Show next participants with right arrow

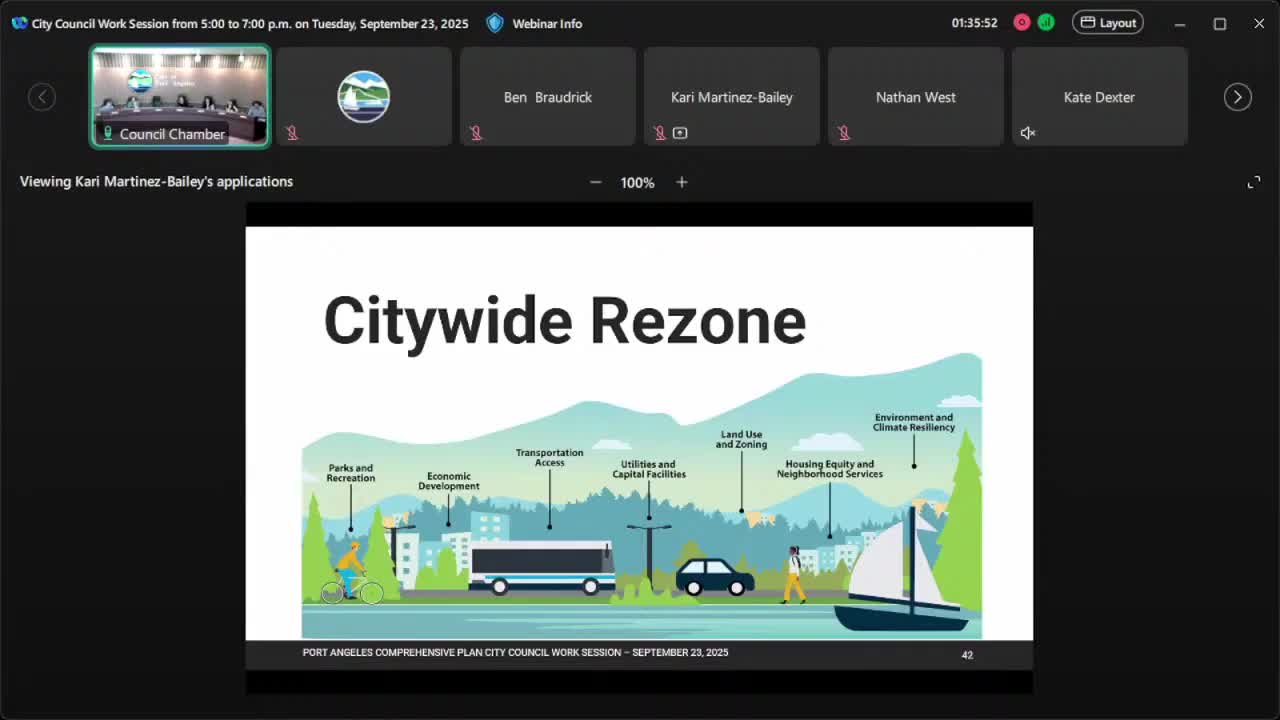pos(1237,97)
